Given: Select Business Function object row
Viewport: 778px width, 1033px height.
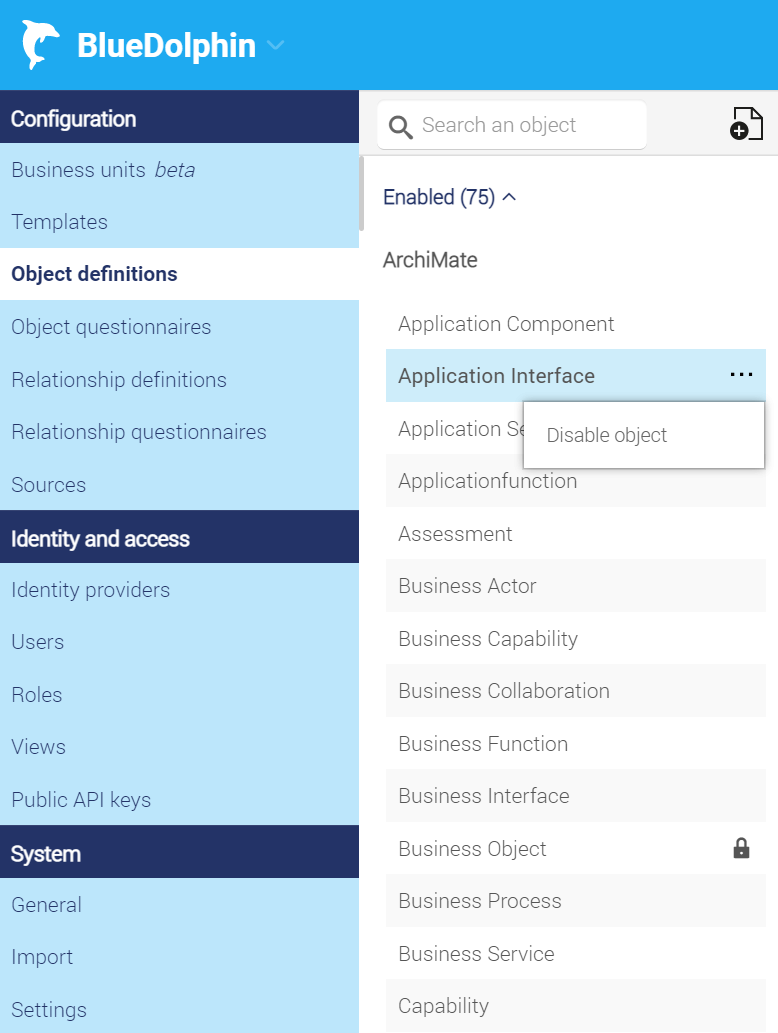Looking at the screenshot, I should [x=575, y=743].
